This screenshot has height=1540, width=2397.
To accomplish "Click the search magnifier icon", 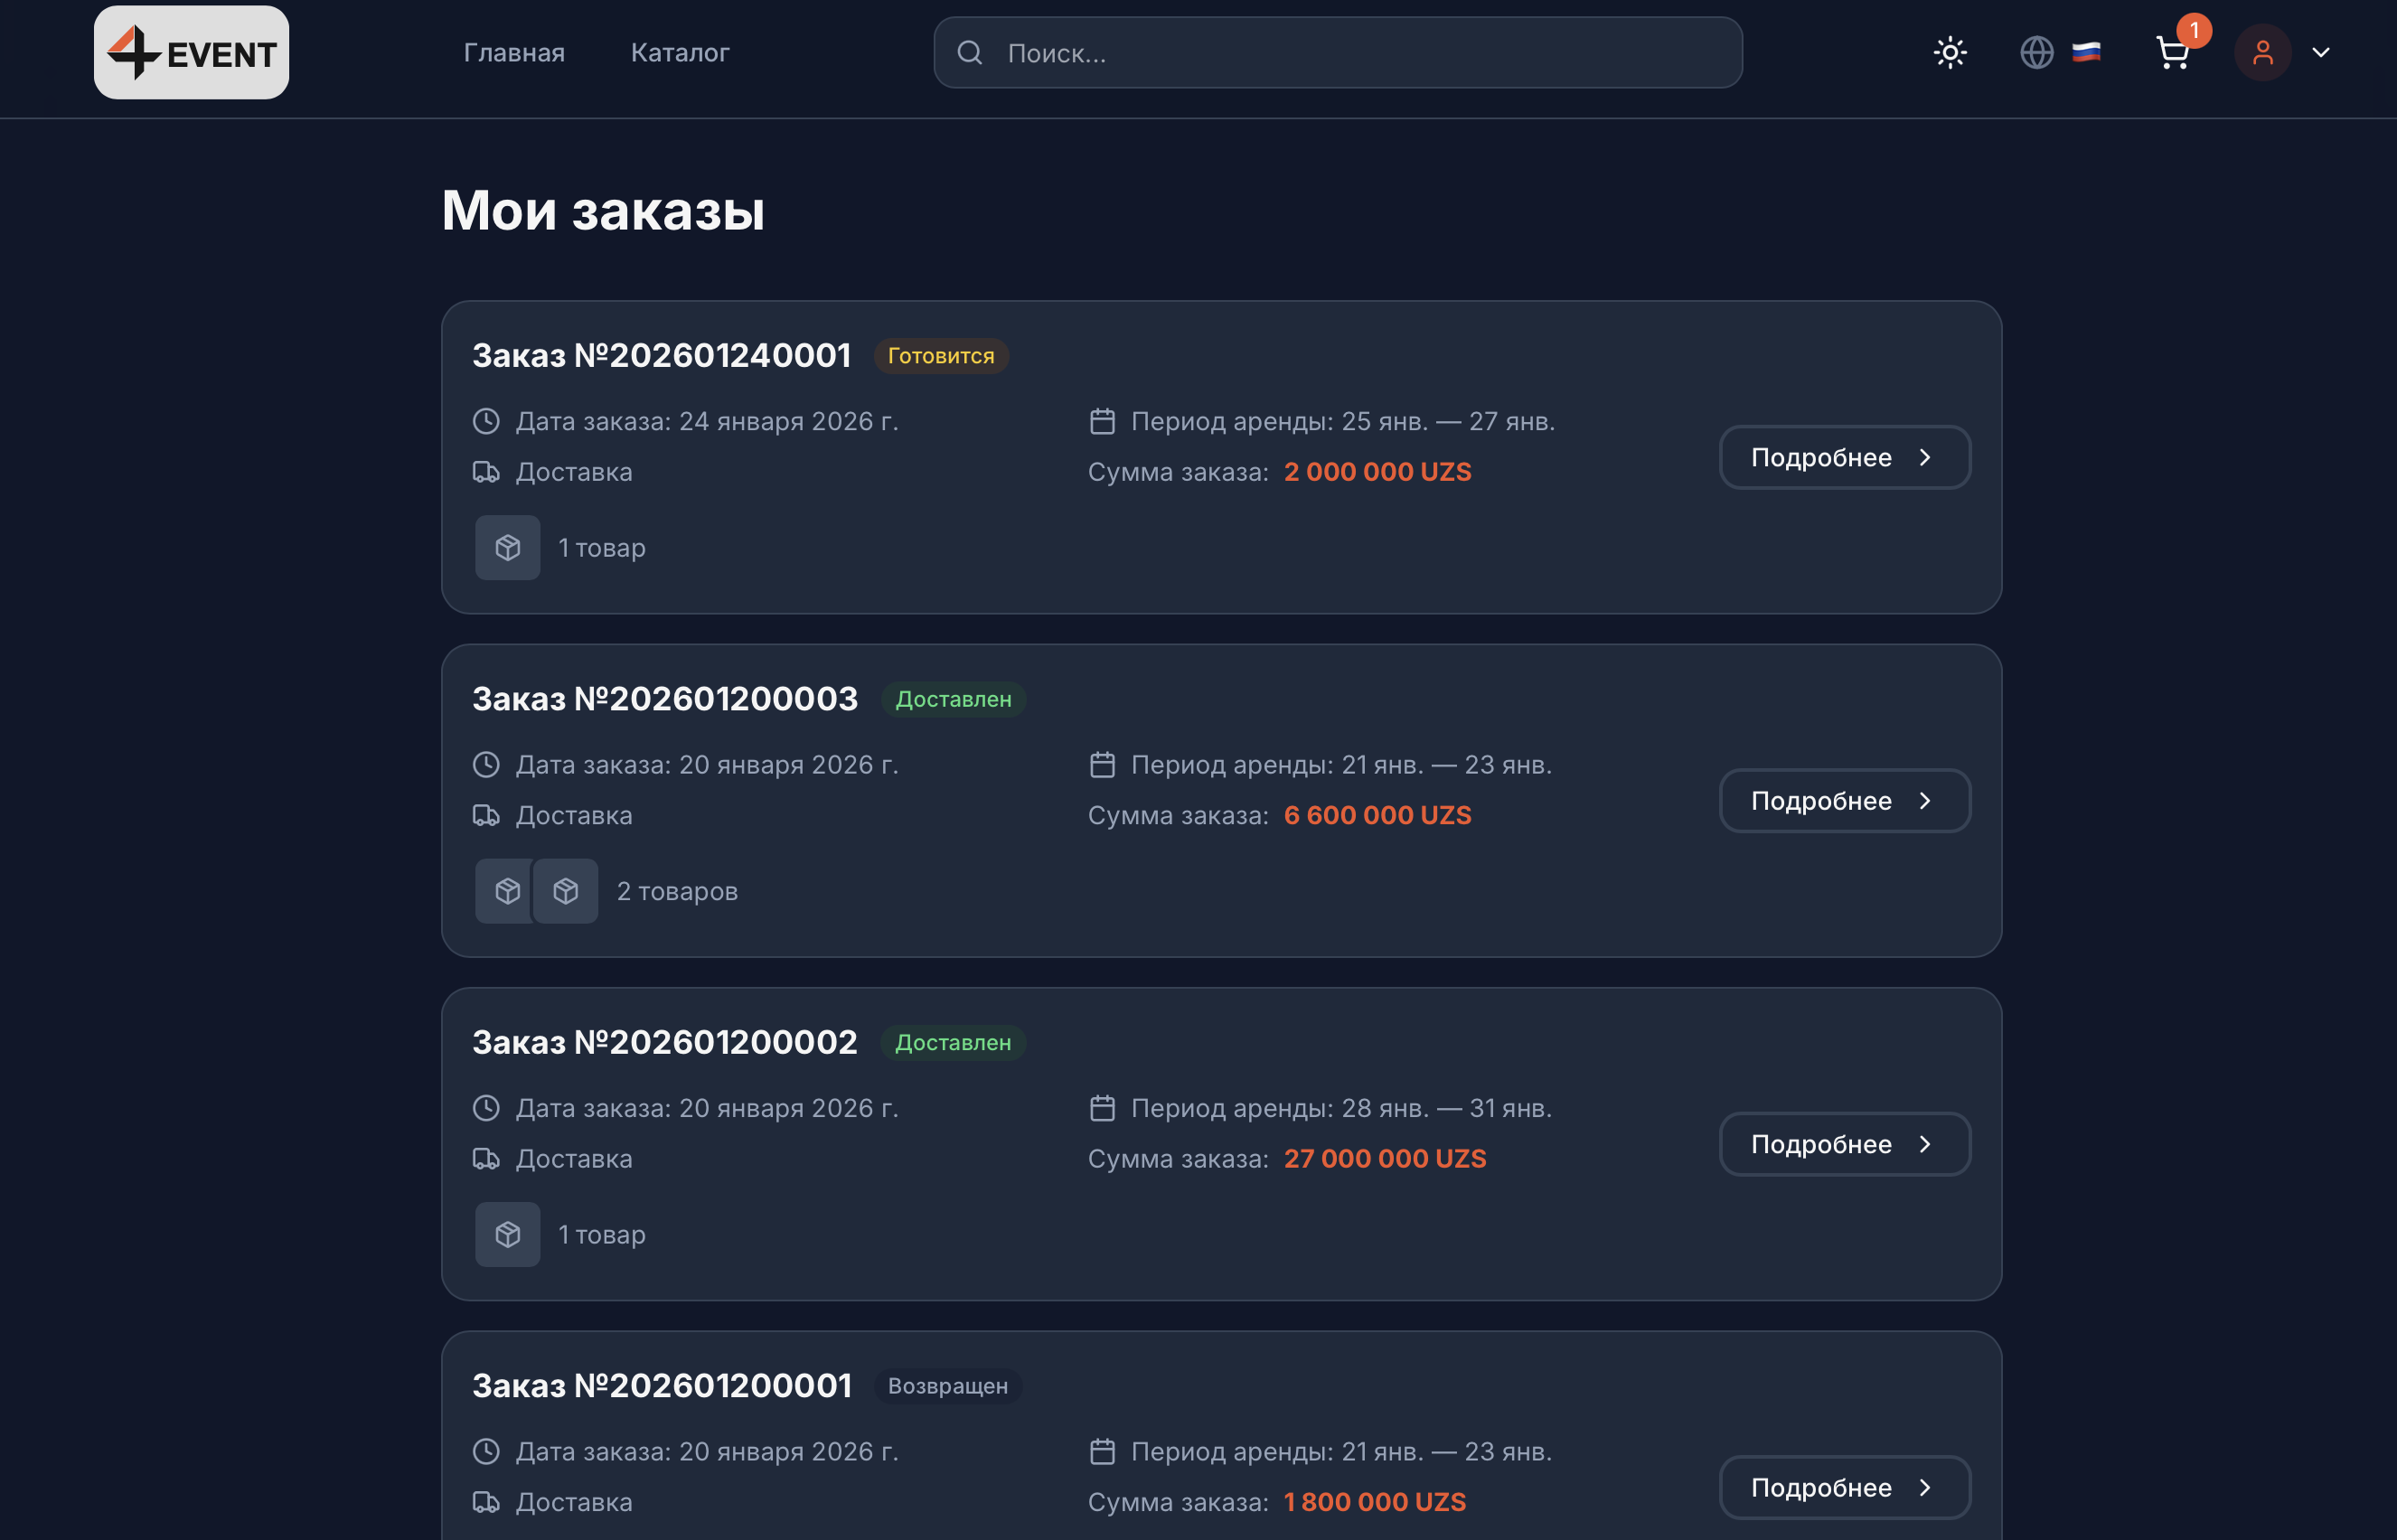I will point(969,52).
